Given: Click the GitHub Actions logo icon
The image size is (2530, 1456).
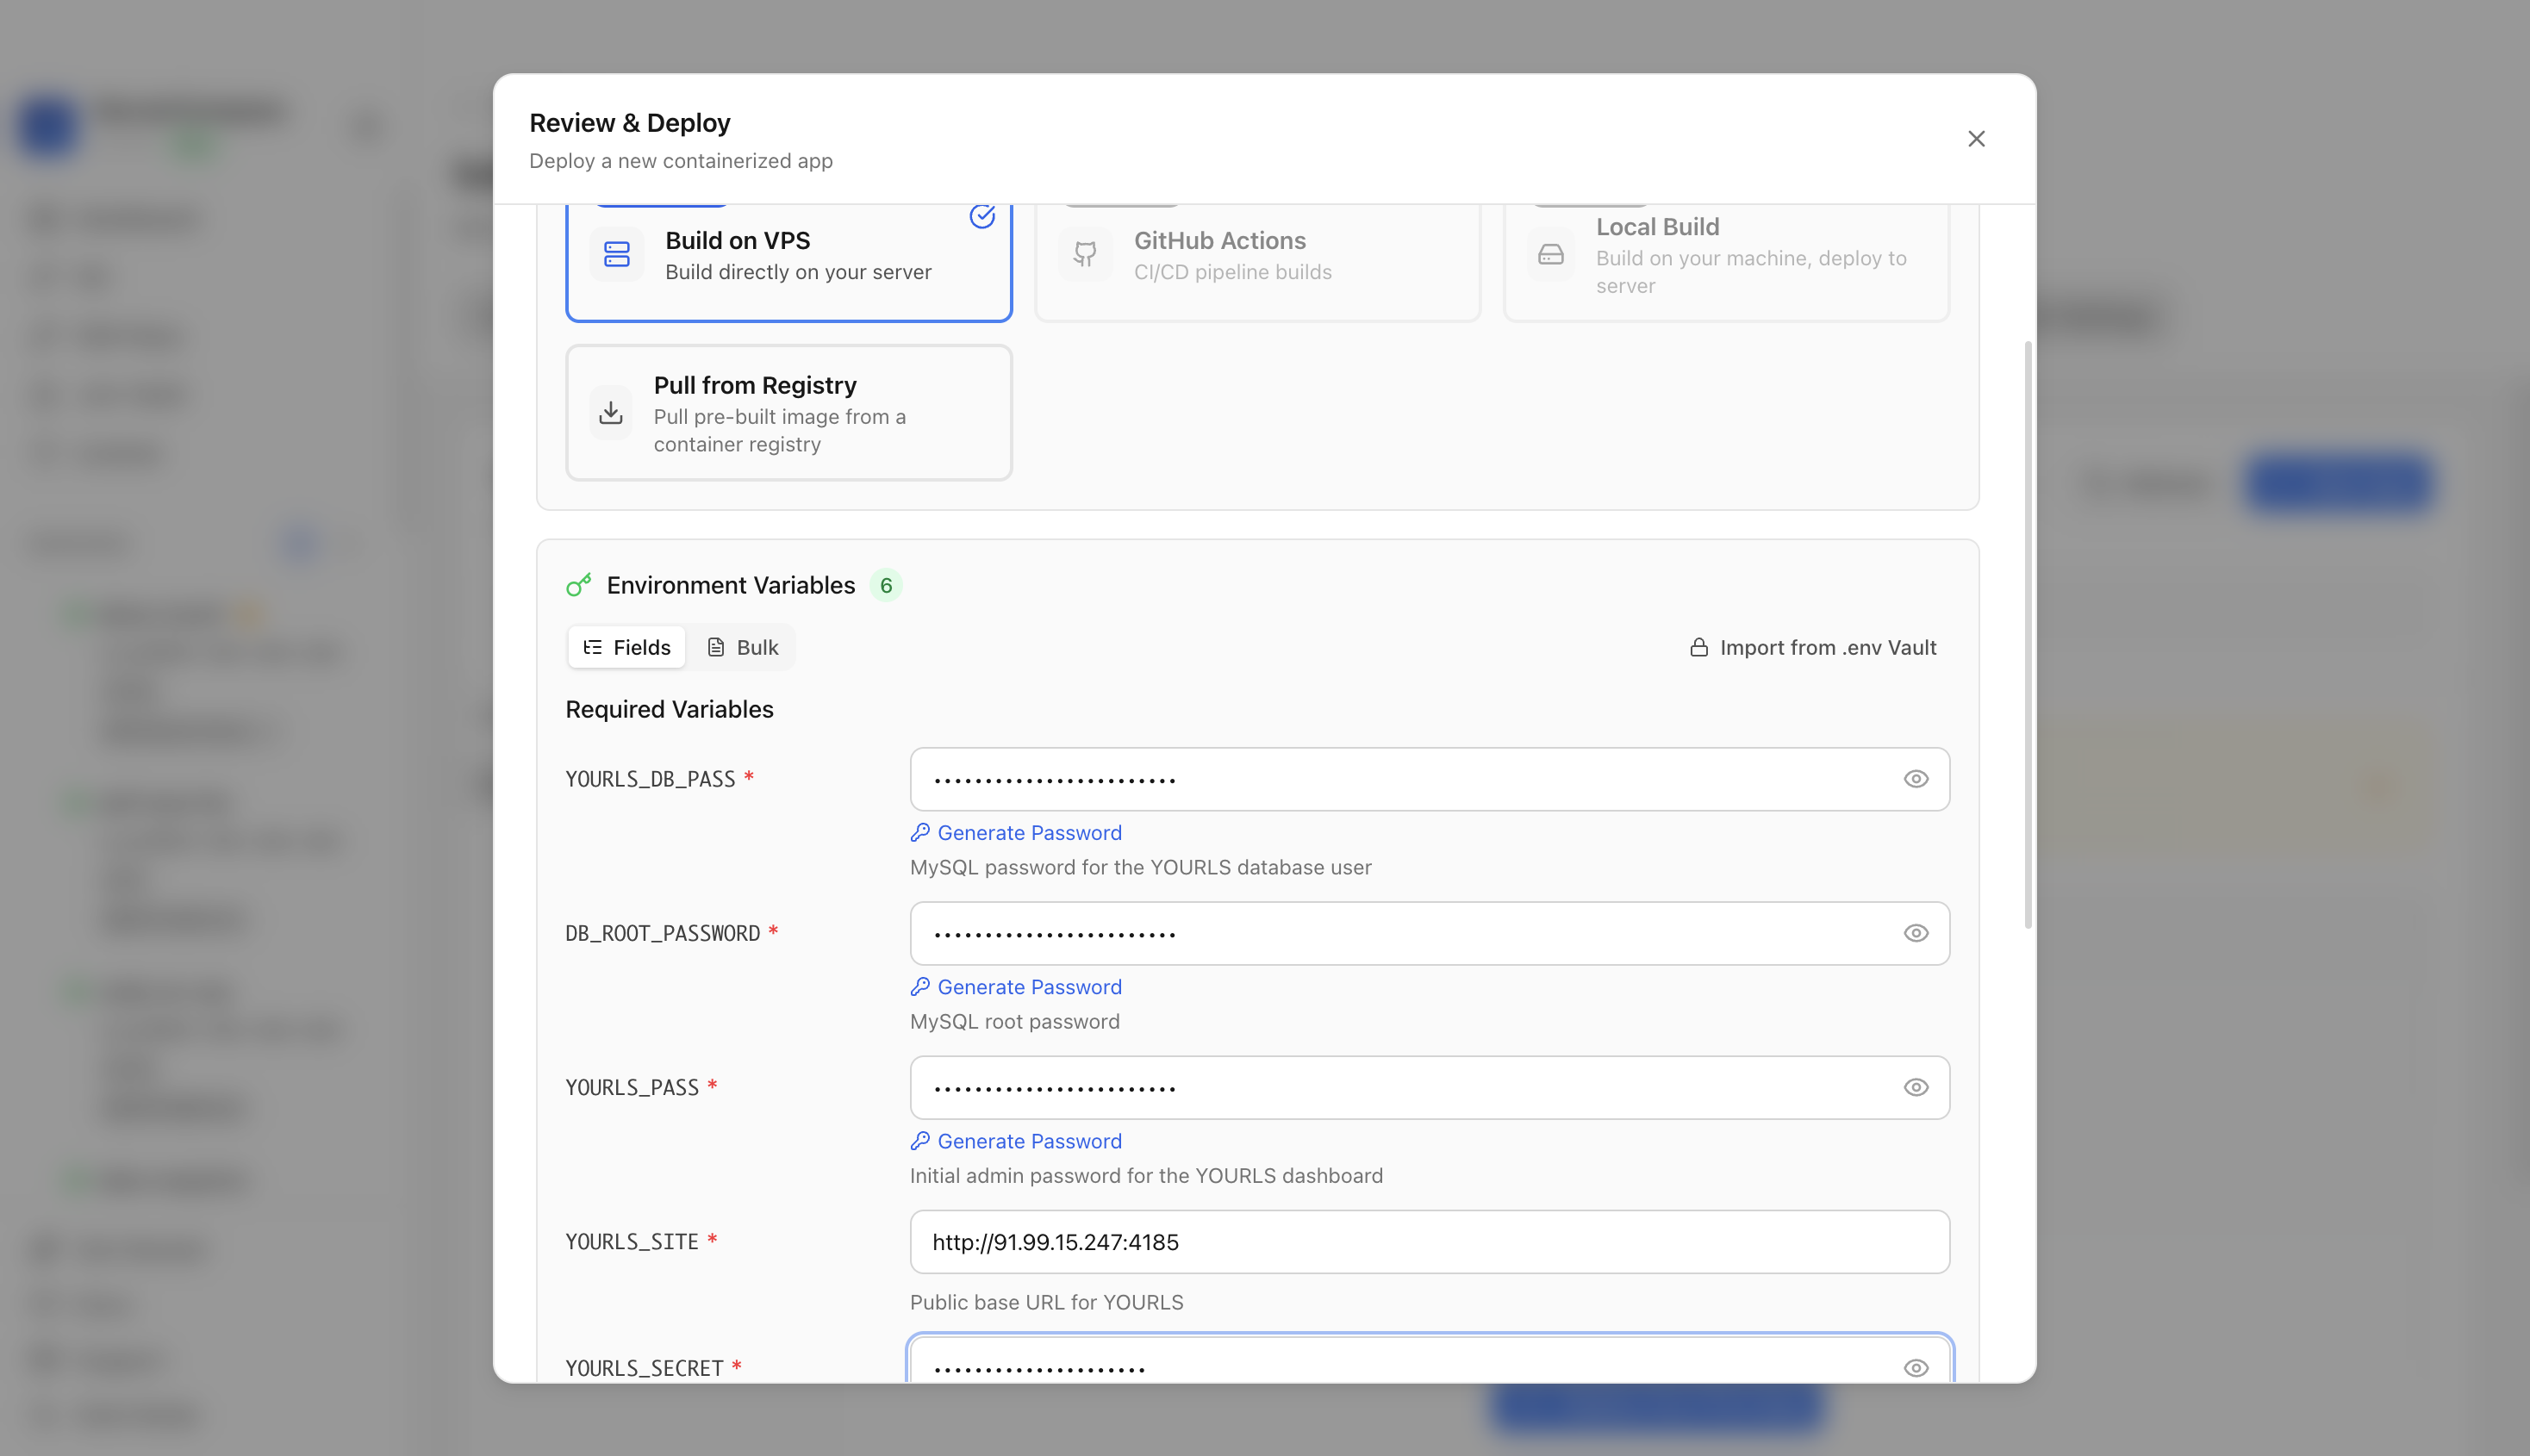Looking at the screenshot, I should pos(1085,255).
